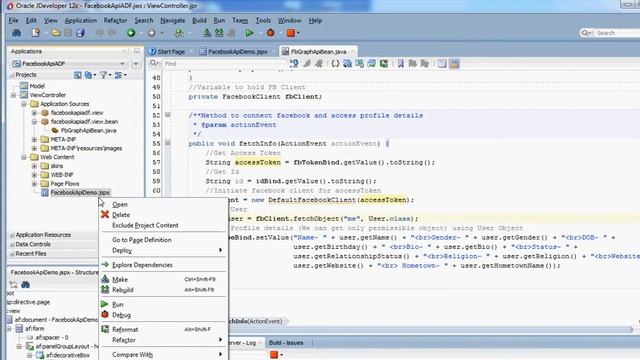Click the braces code-block icon in editor toolbar
Screen dimensions: 640x360
pos(335,63)
